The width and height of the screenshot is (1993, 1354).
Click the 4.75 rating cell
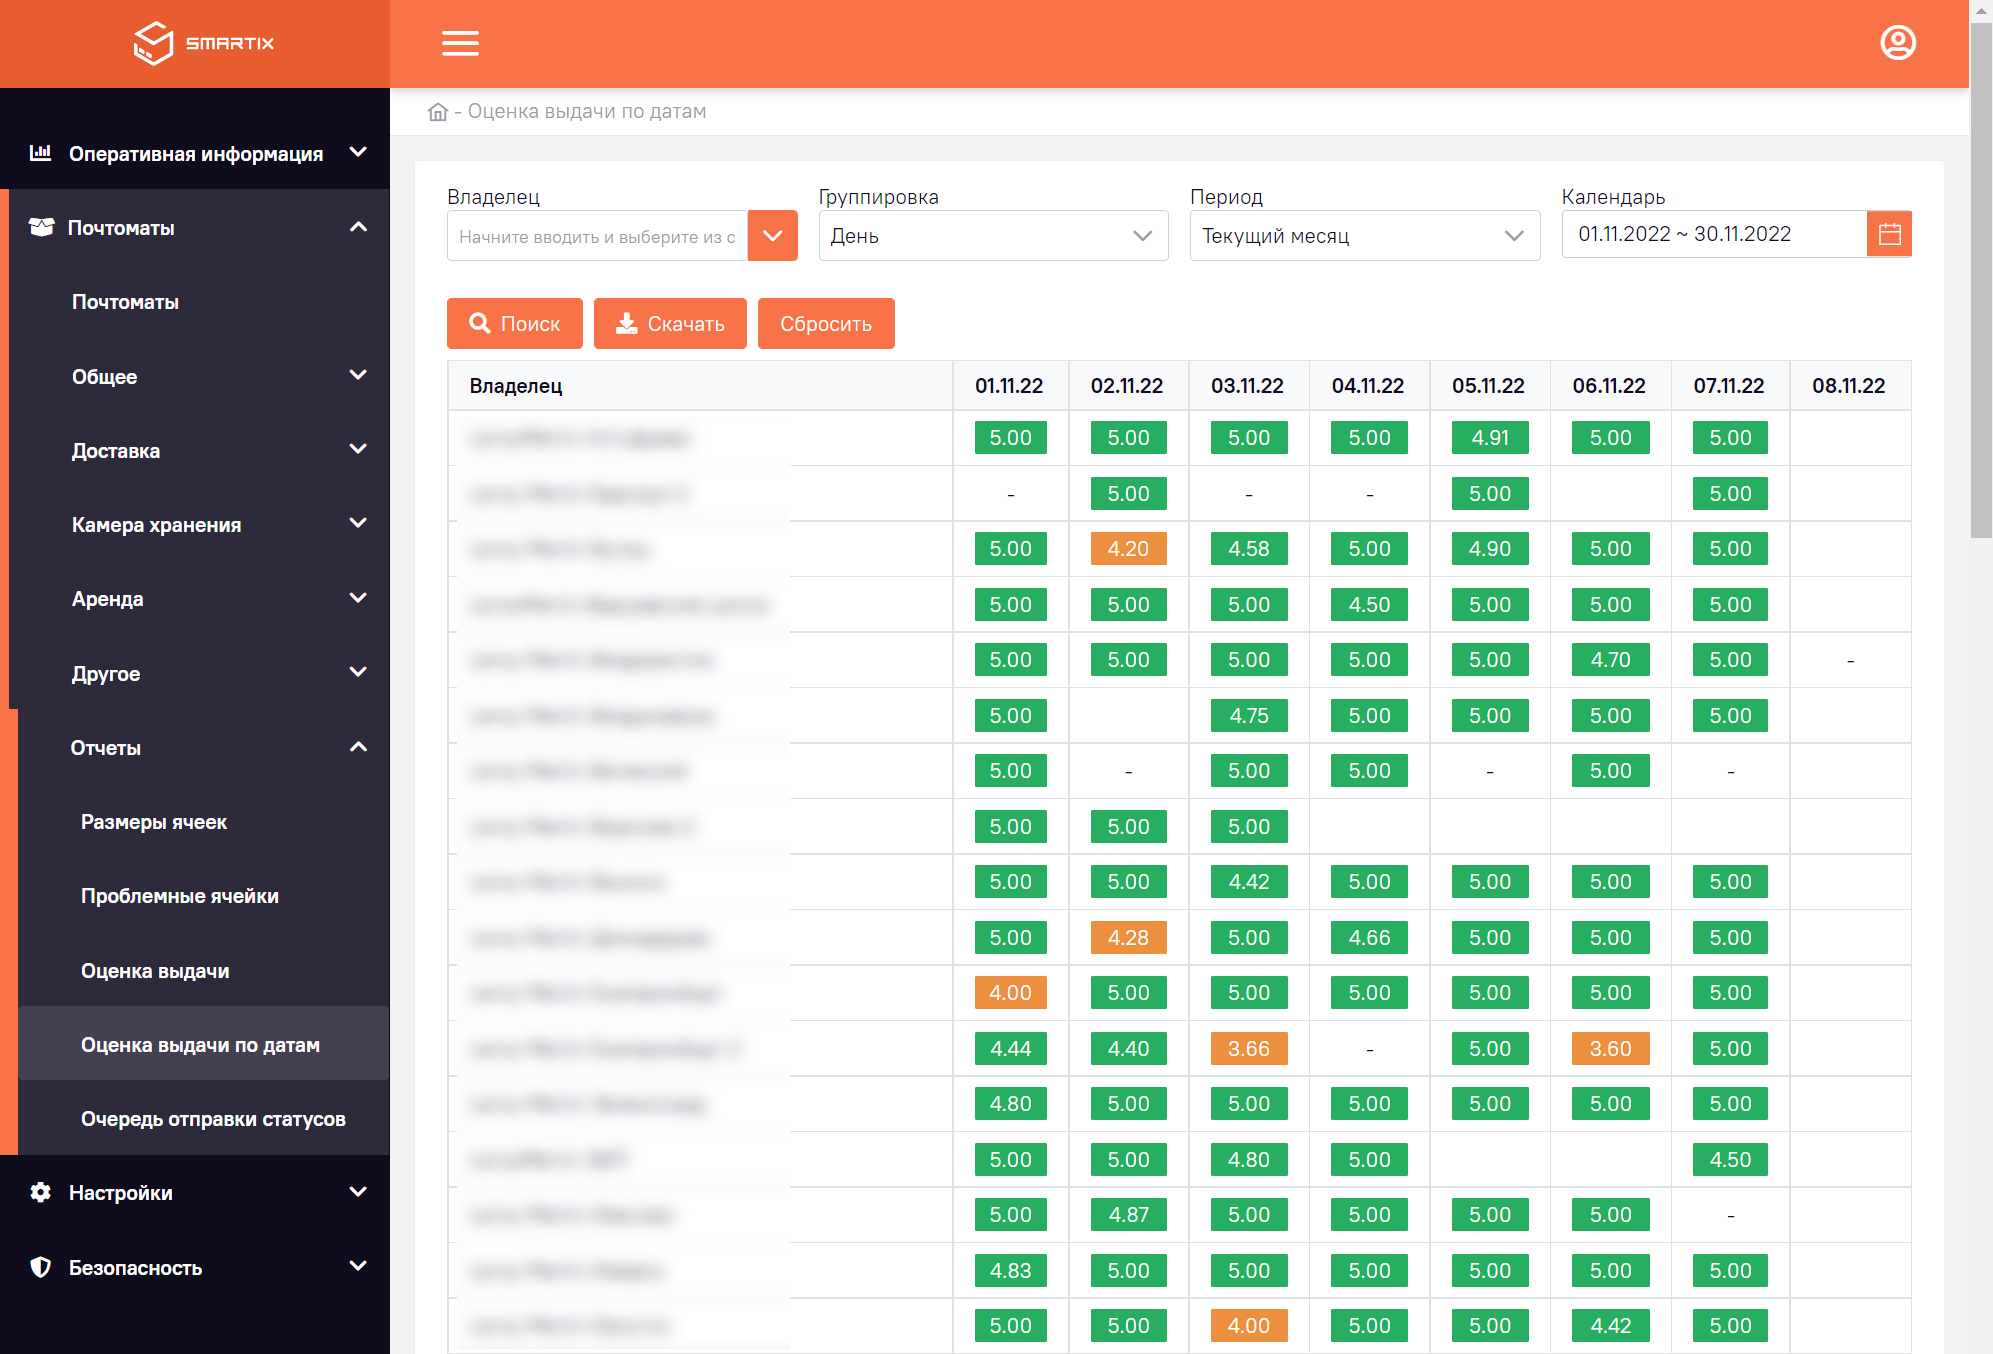pos(1249,716)
